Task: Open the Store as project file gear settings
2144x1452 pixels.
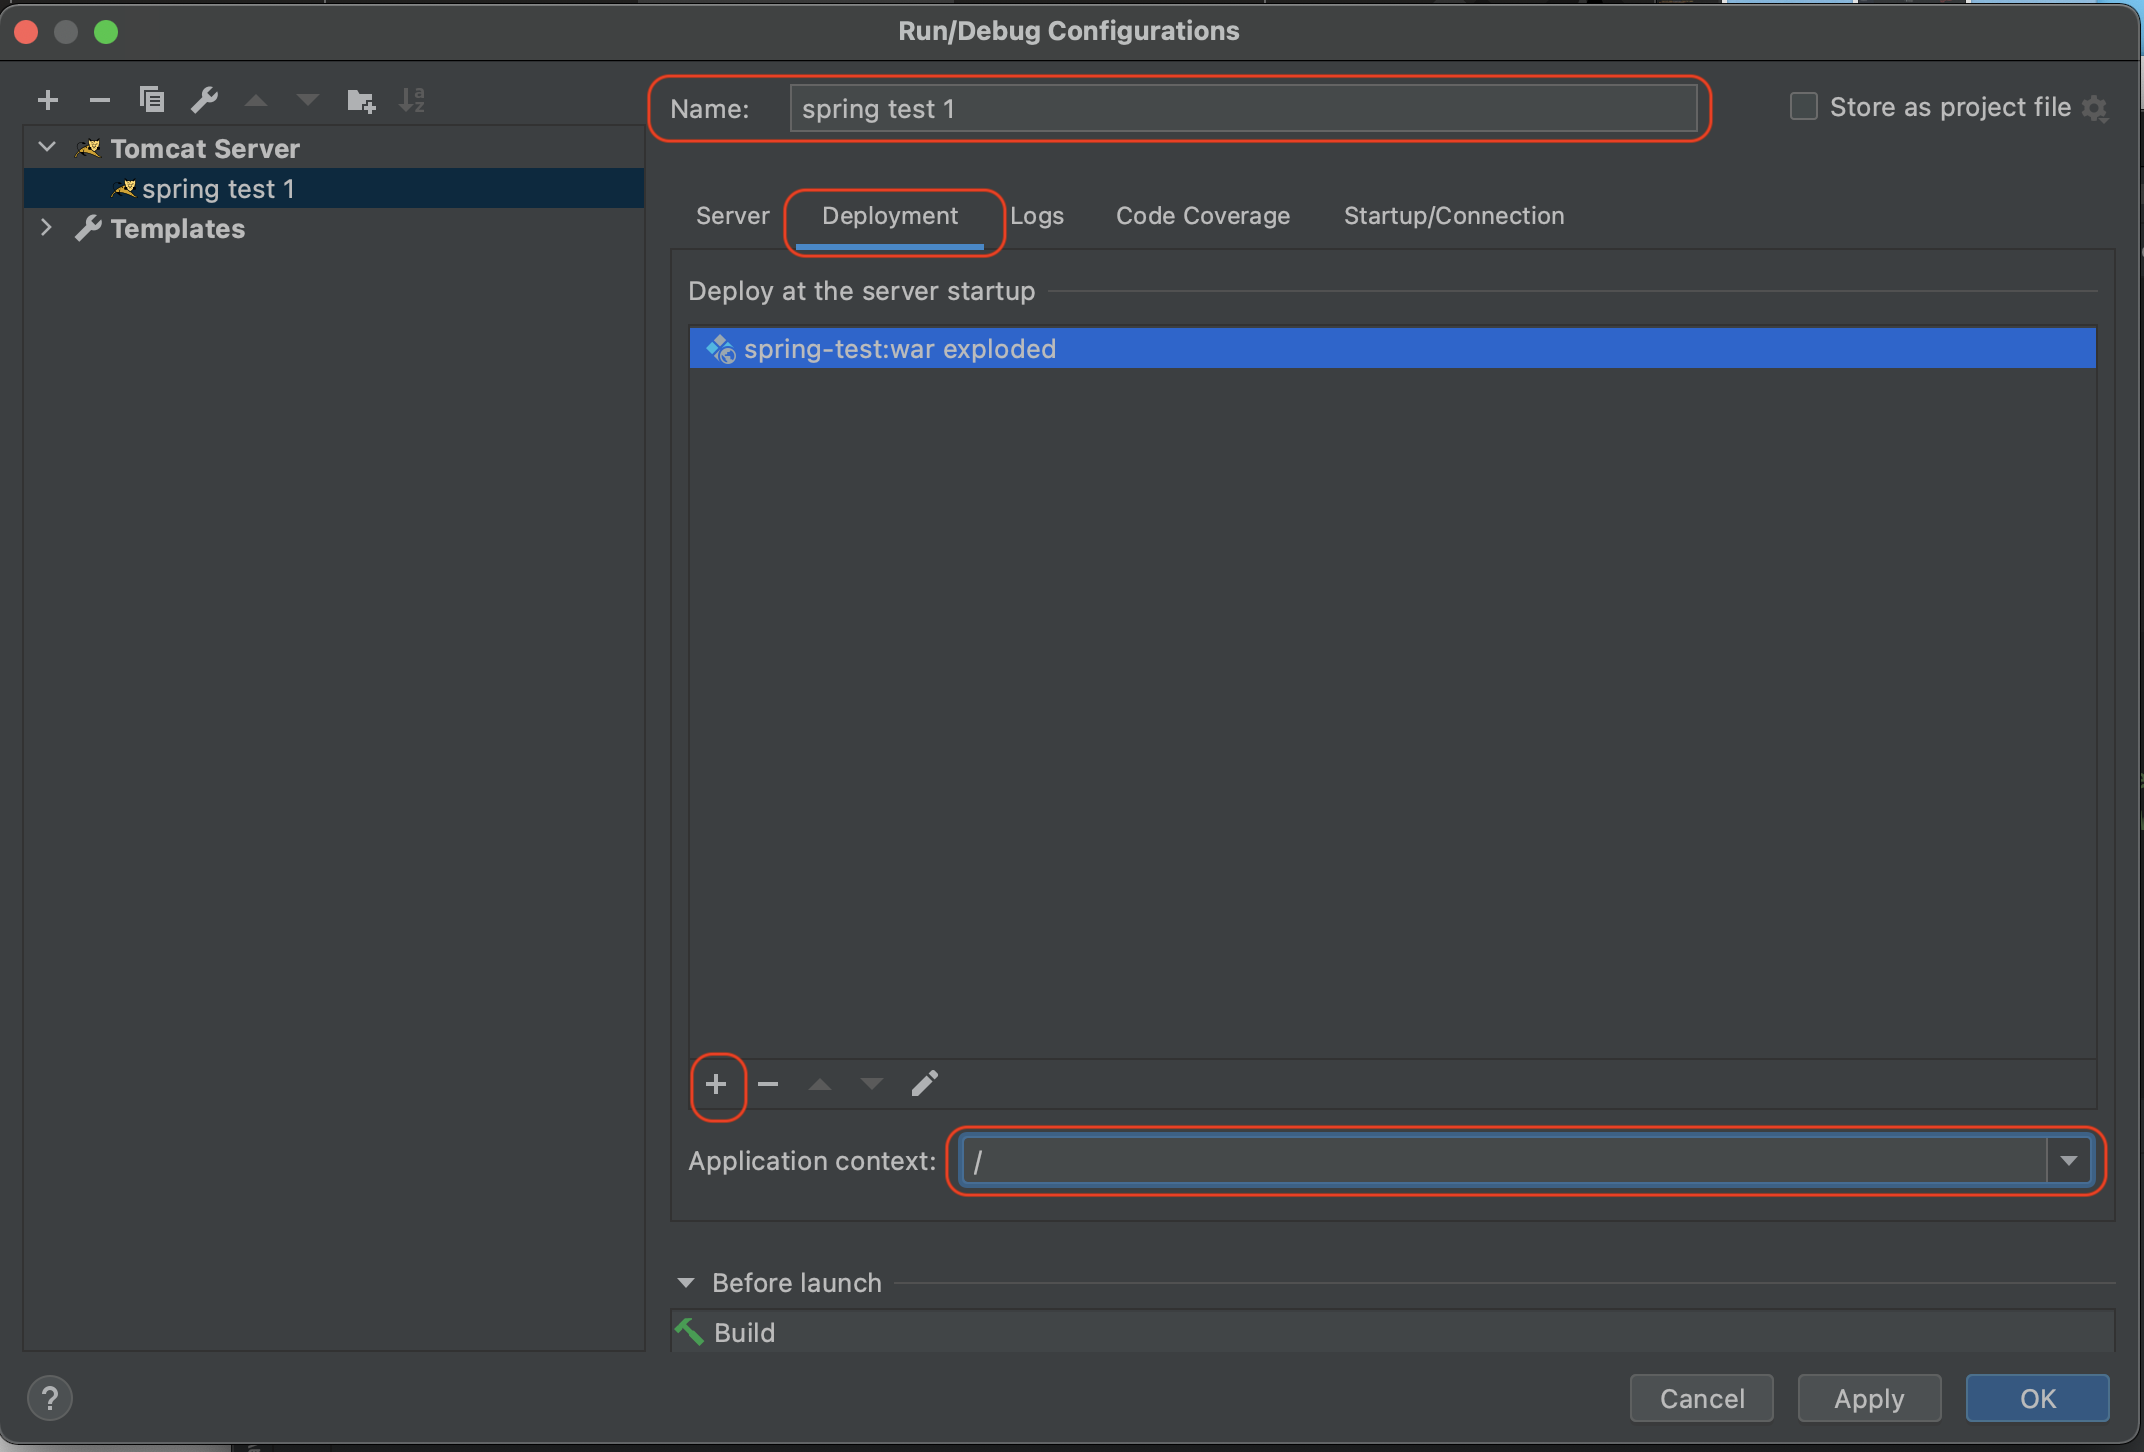Action: (2095, 108)
